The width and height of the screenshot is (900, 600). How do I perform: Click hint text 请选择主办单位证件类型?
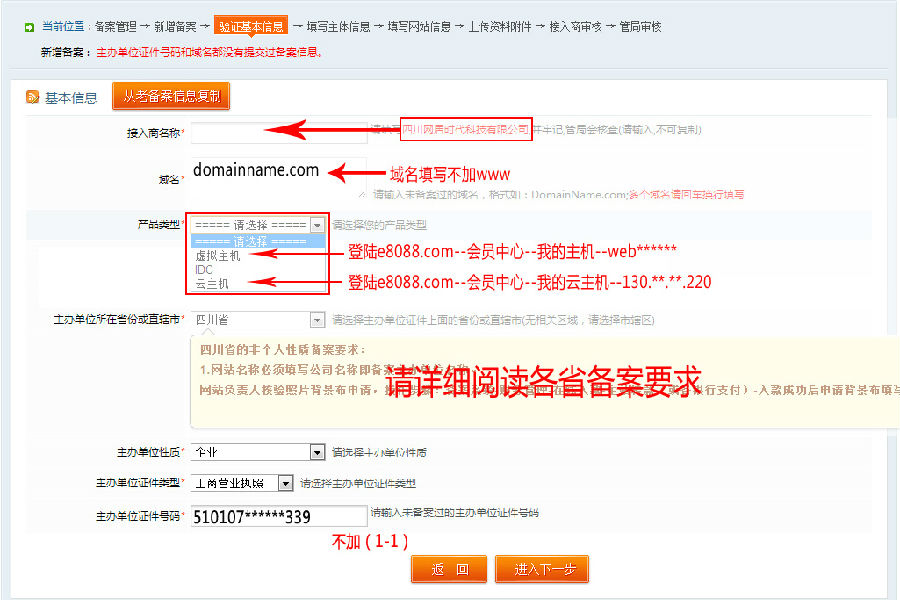click(x=358, y=483)
